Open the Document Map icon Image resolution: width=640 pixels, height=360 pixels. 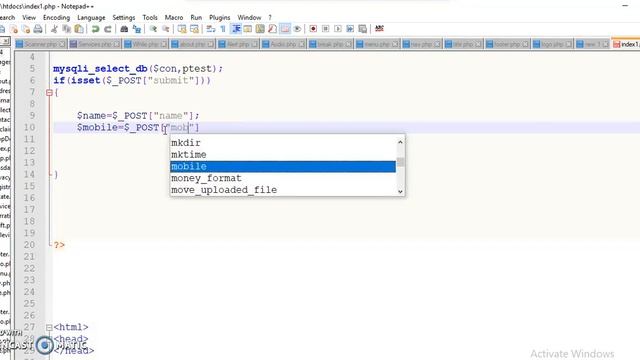[x=260, y=29]
